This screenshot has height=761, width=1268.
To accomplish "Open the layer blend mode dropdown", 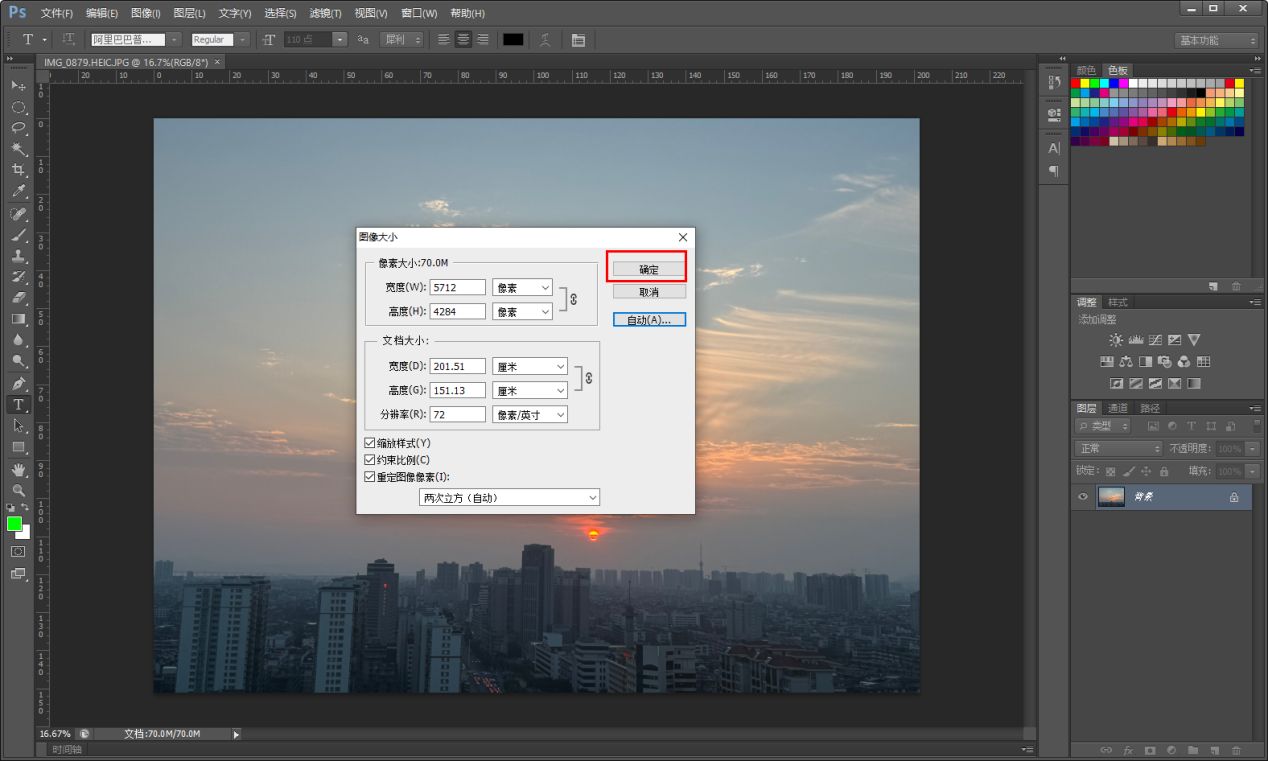I will click(x=1119, y=449).
